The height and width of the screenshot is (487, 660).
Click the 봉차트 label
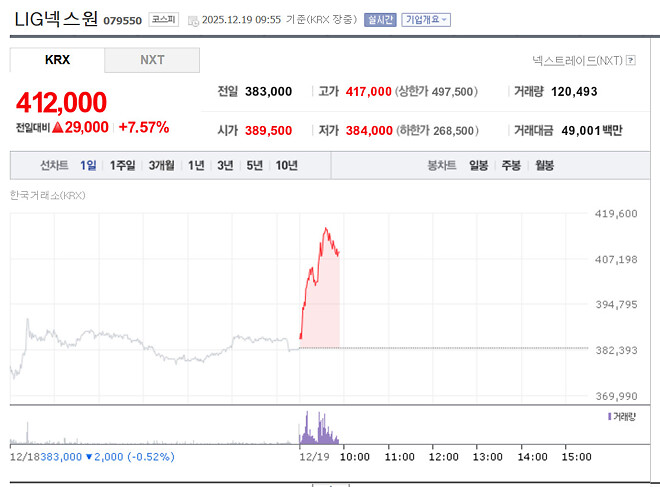click(442, 165)
